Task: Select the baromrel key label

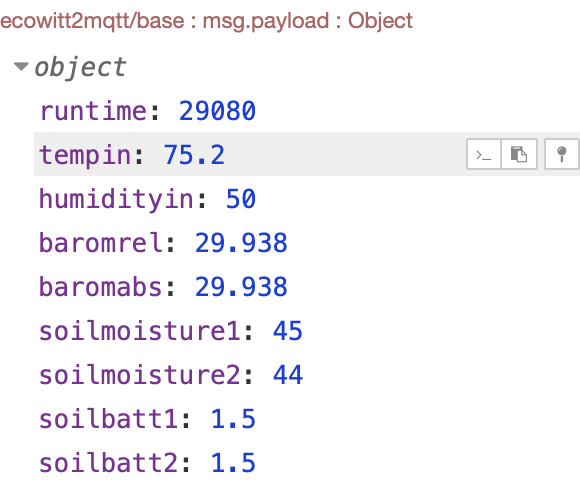Action: click(101, 243)
